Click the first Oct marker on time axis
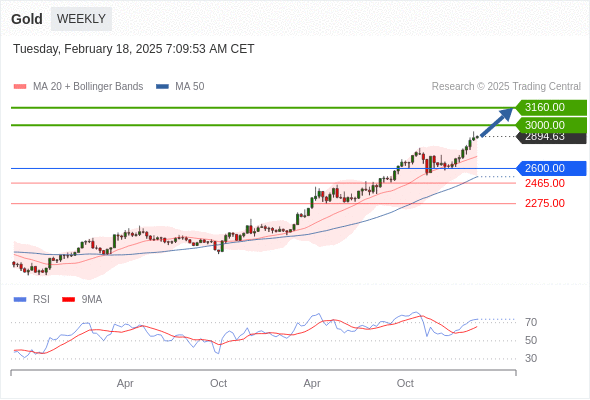Image resolution: width=590 pixels, height=400 pixels. click(x=219, y=383)
